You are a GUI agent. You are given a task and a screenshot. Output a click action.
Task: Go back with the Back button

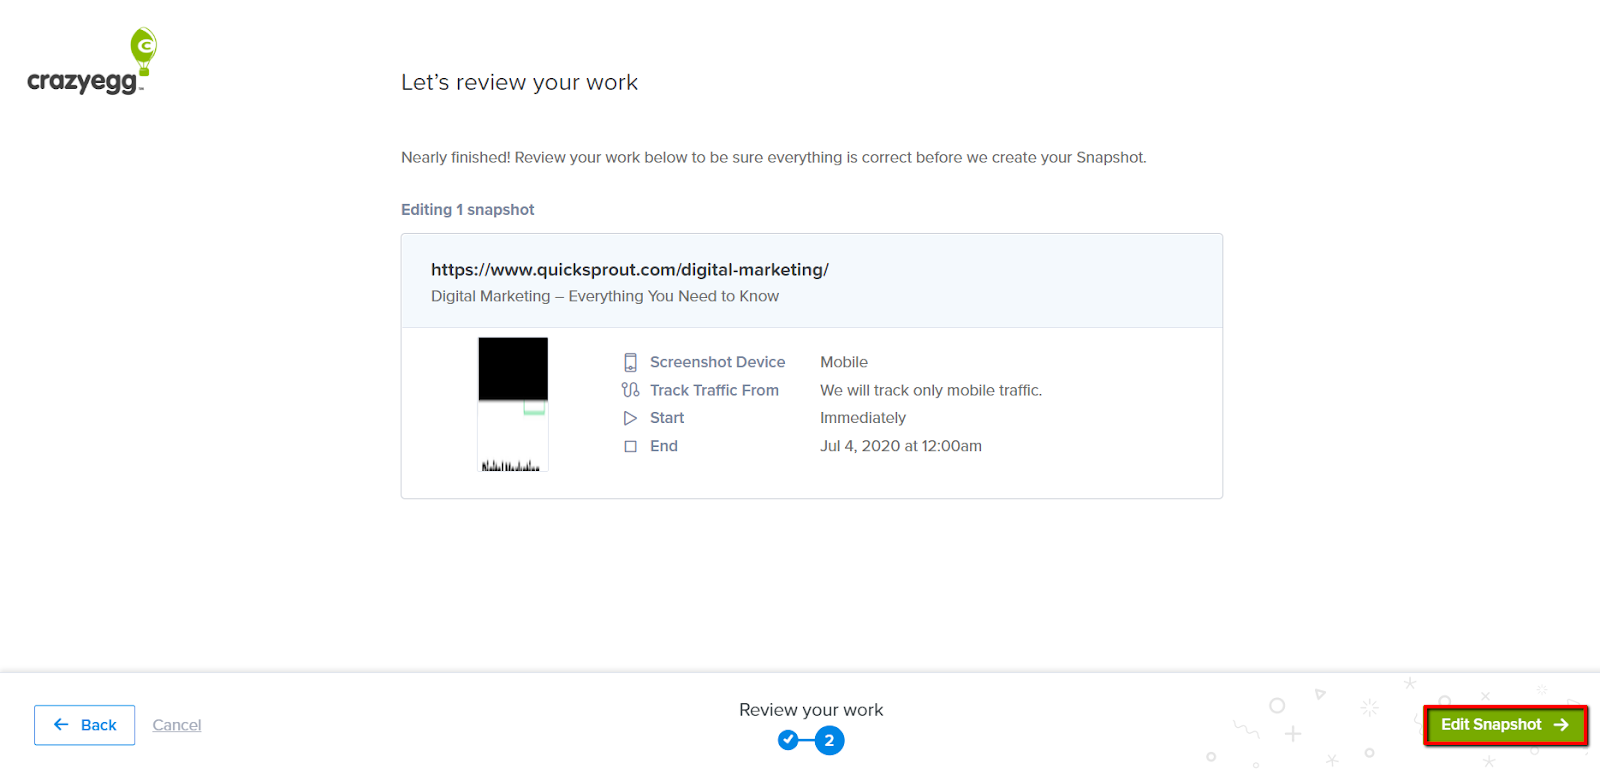coord(85,725)
